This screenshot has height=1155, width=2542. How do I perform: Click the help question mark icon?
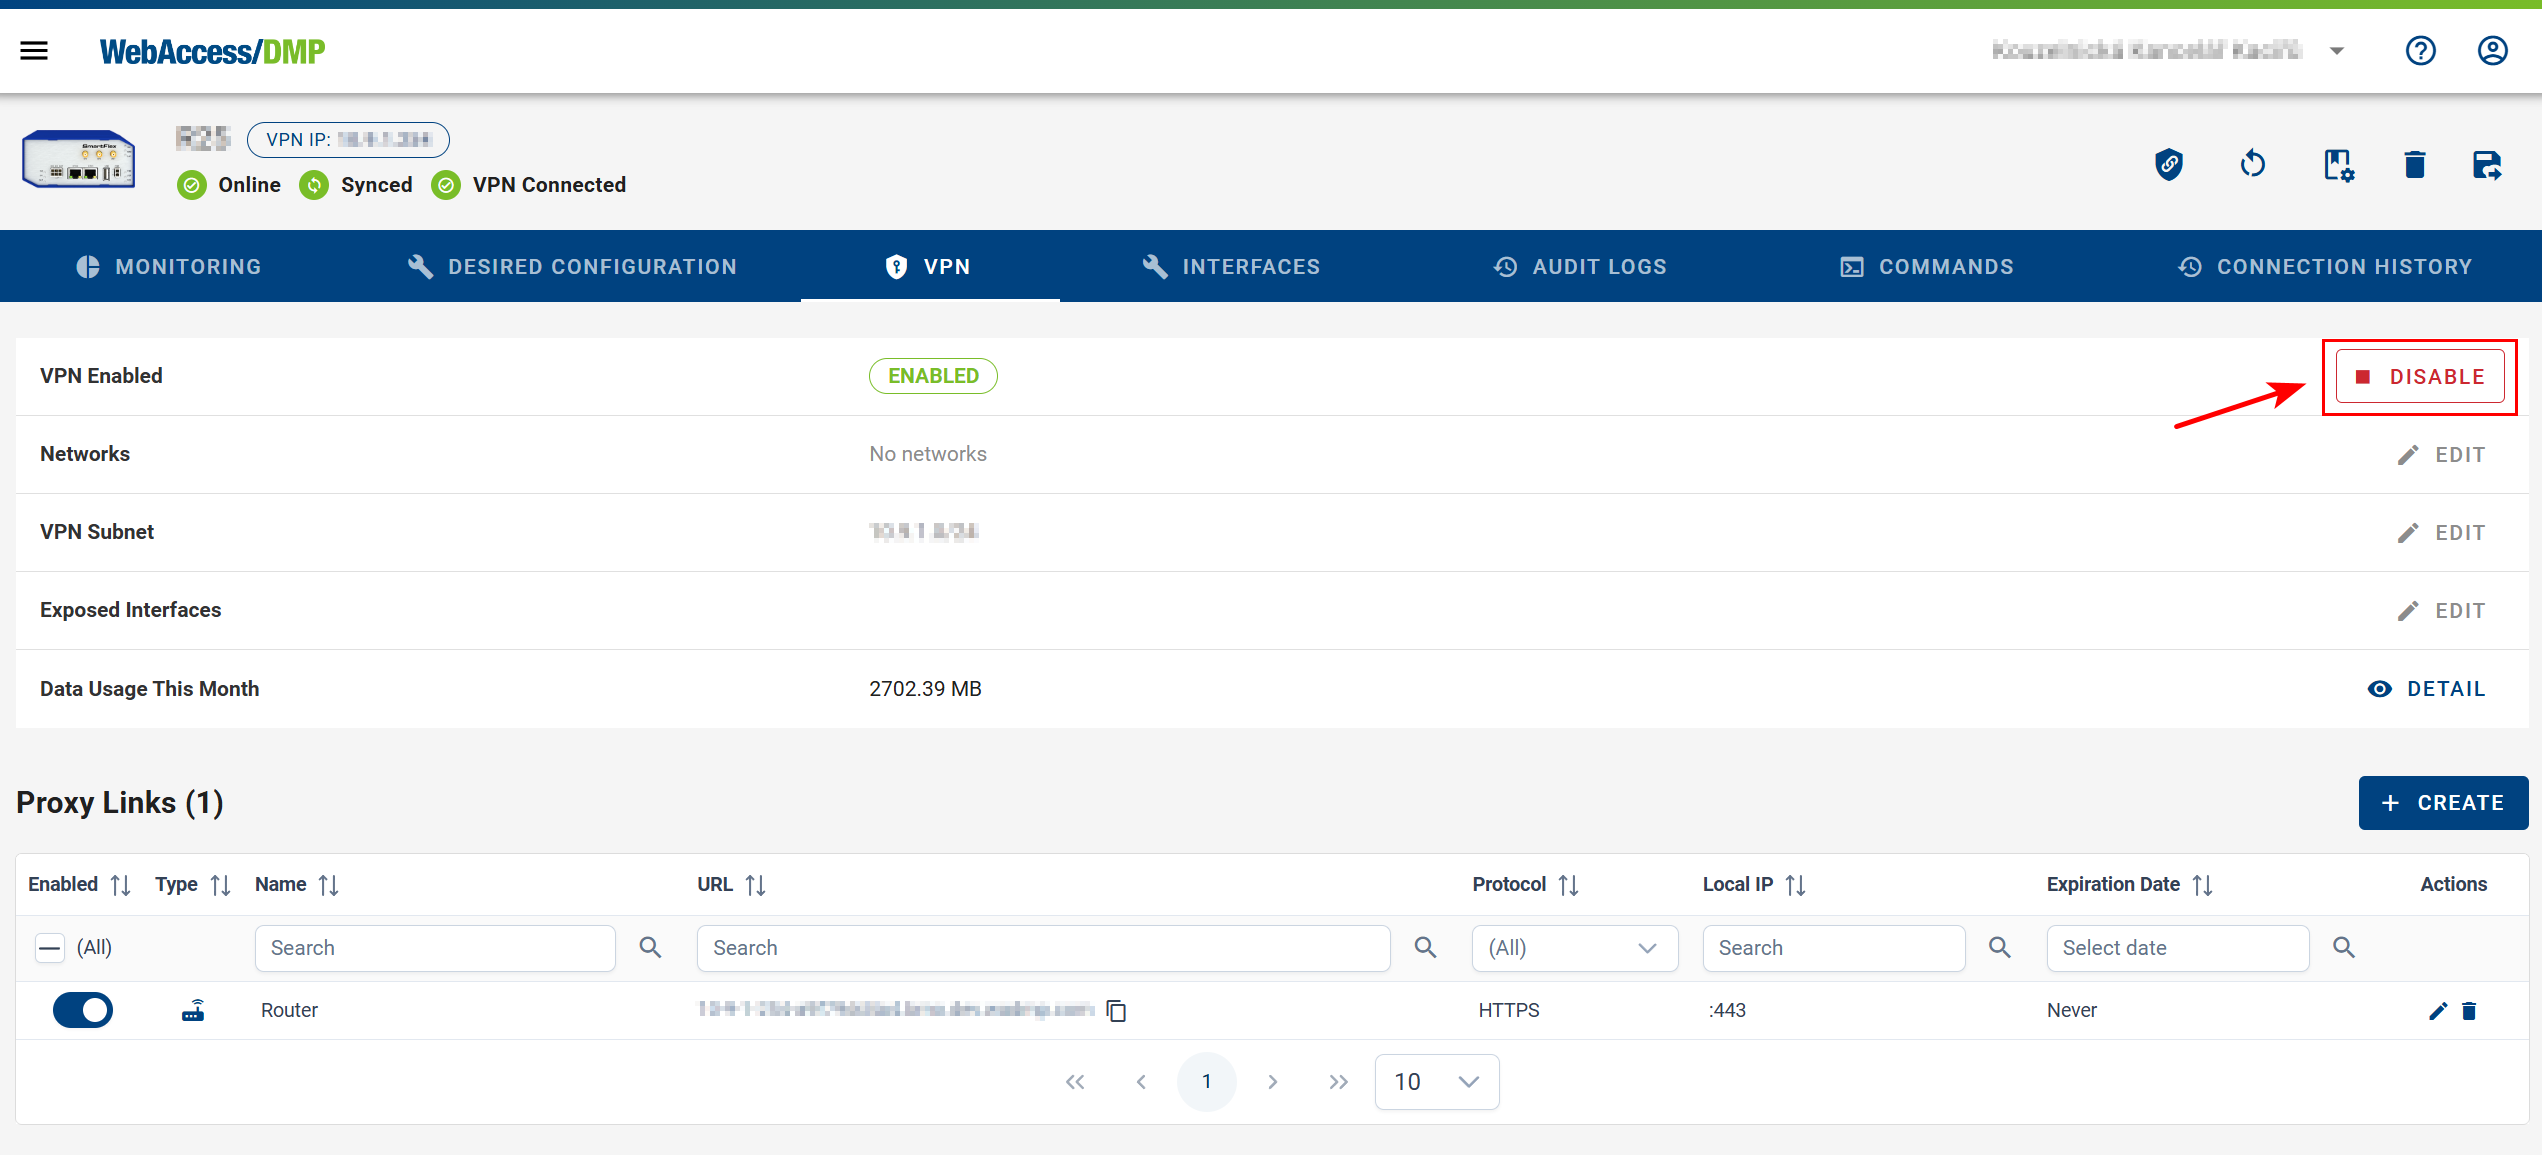(2420, 51)
